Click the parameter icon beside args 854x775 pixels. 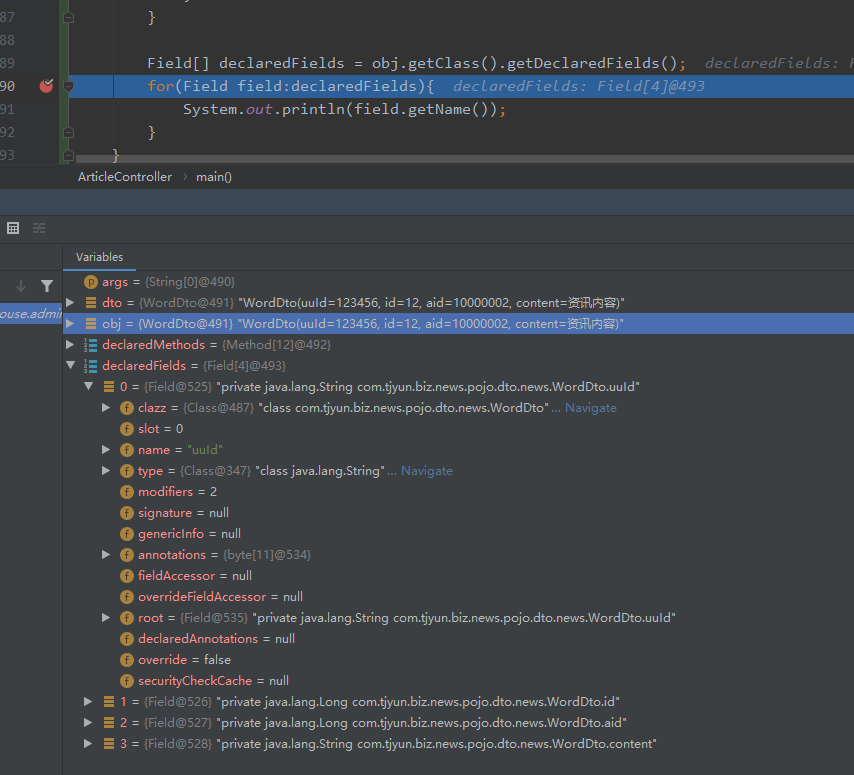click(x=90, y=282)
